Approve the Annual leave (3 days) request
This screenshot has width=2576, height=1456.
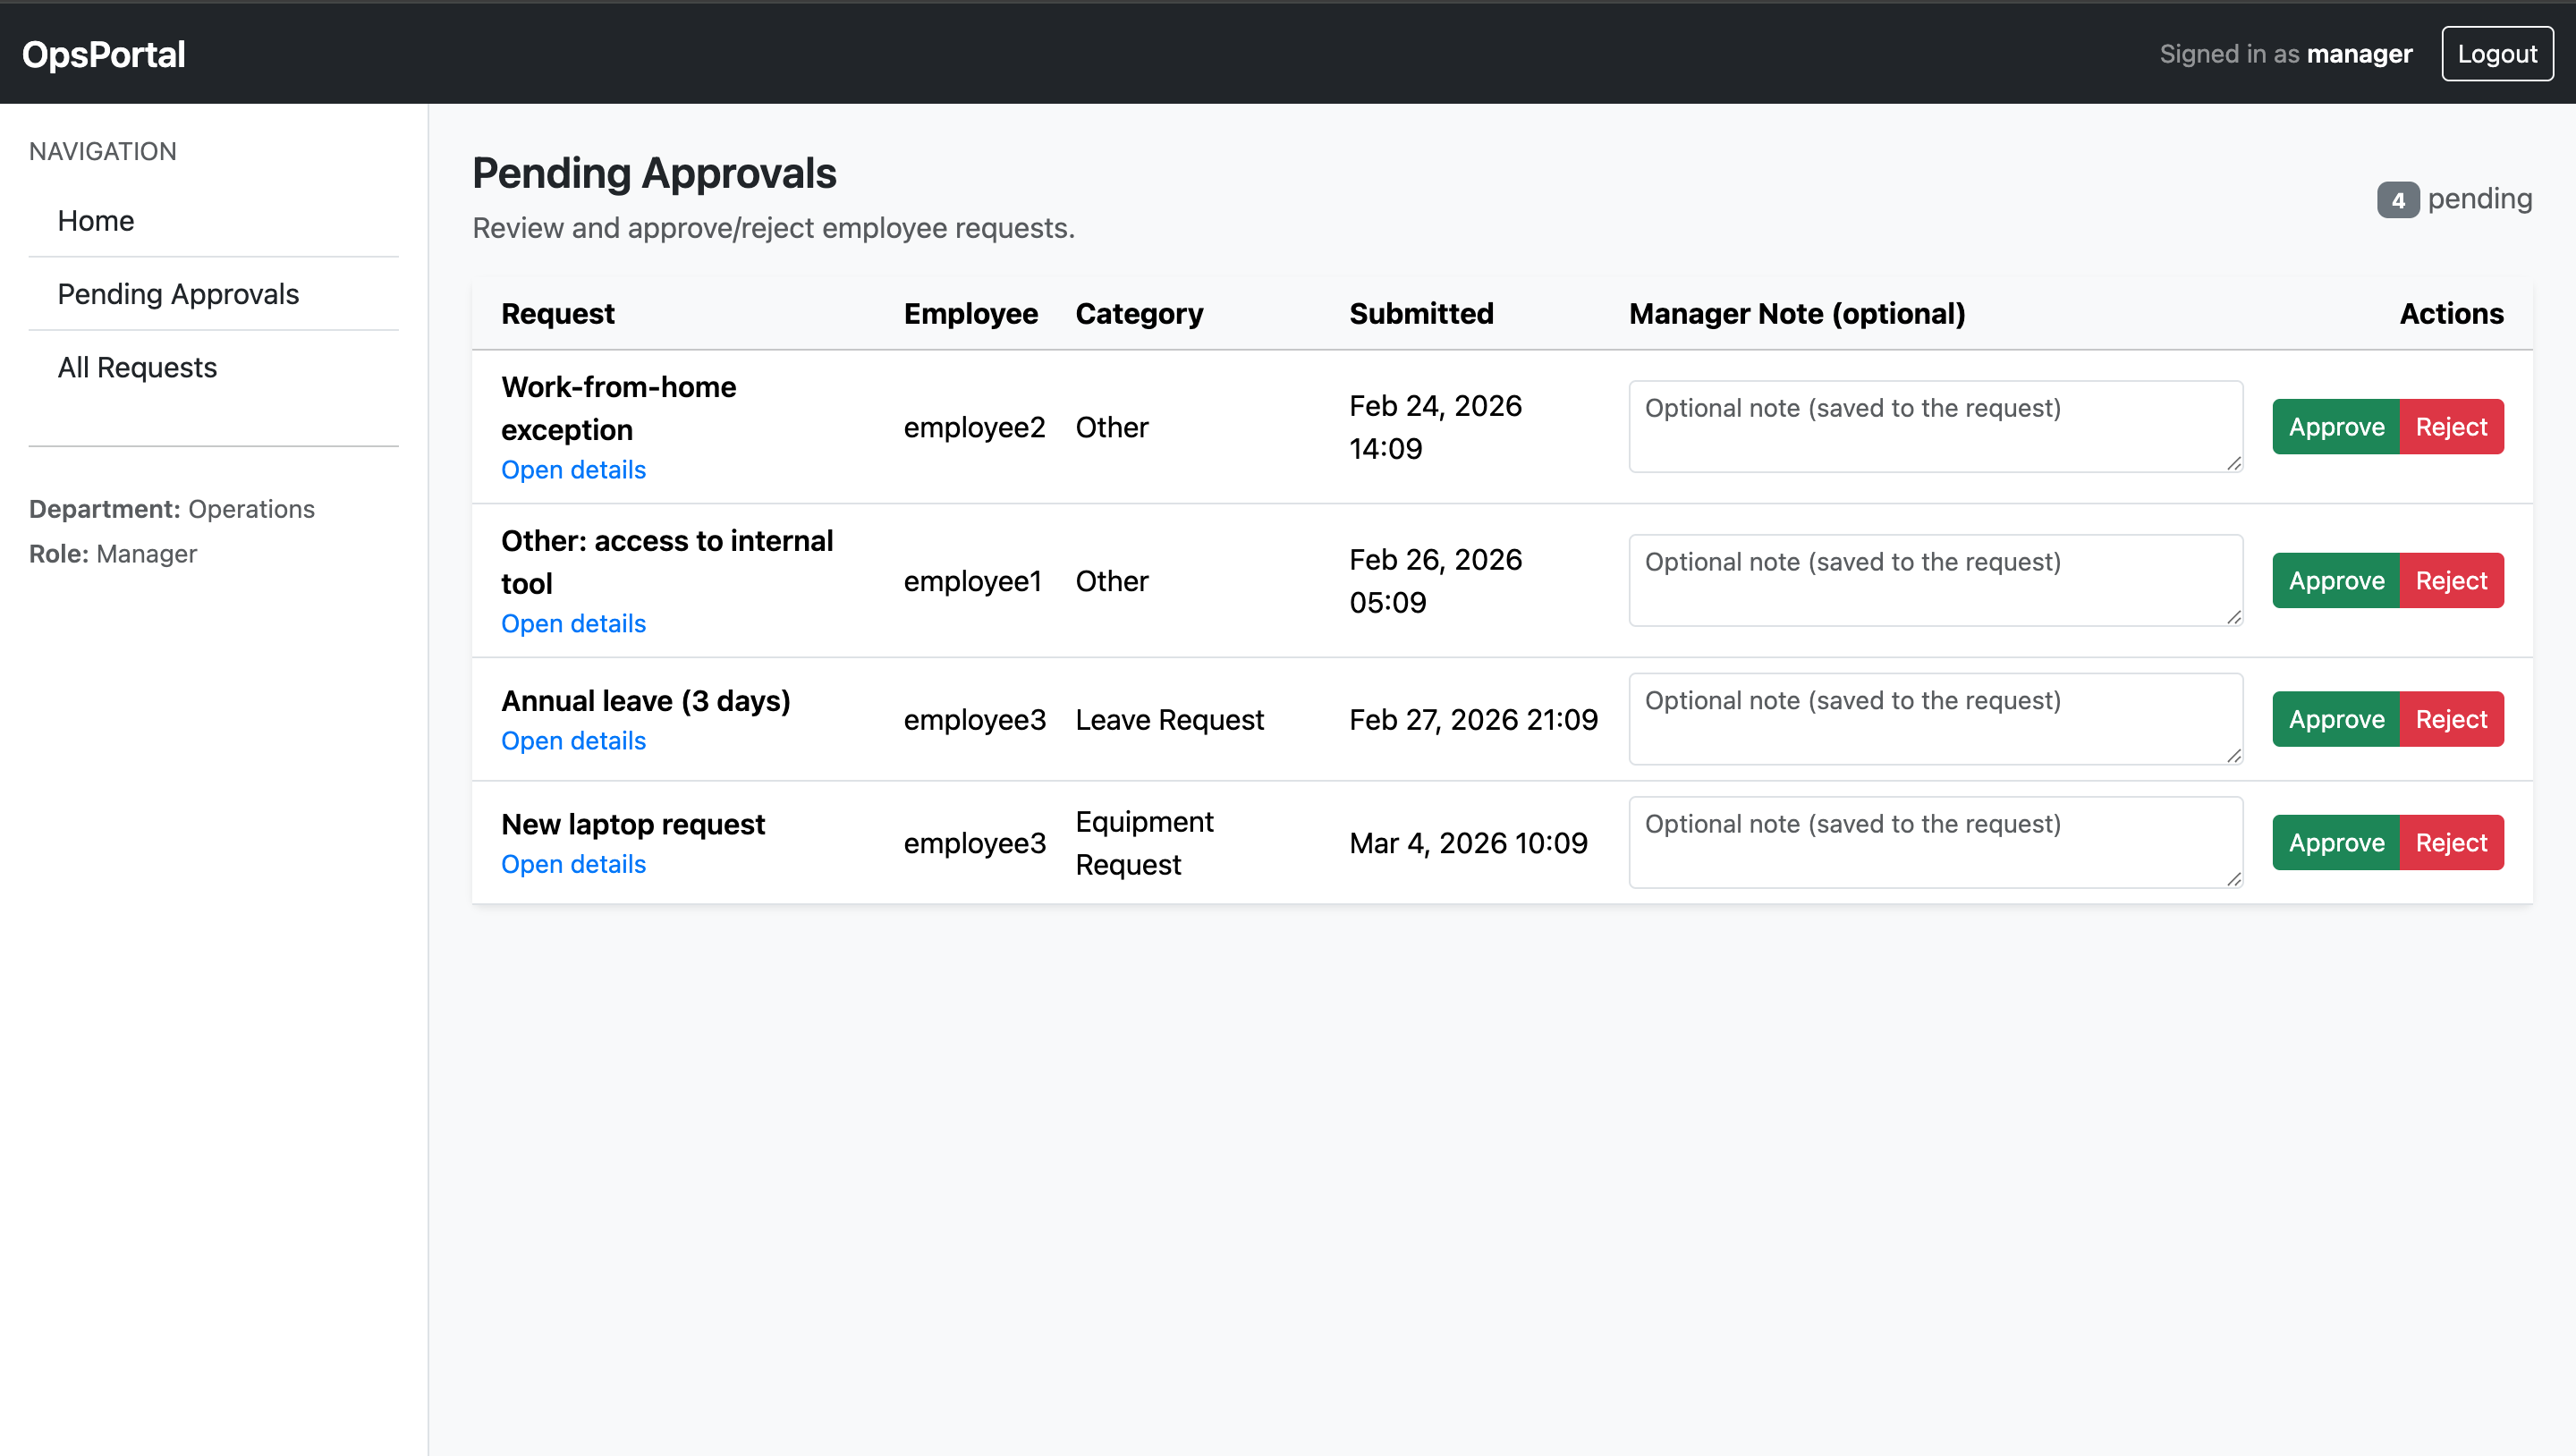pyautogui.click(x=2336, y=719)
